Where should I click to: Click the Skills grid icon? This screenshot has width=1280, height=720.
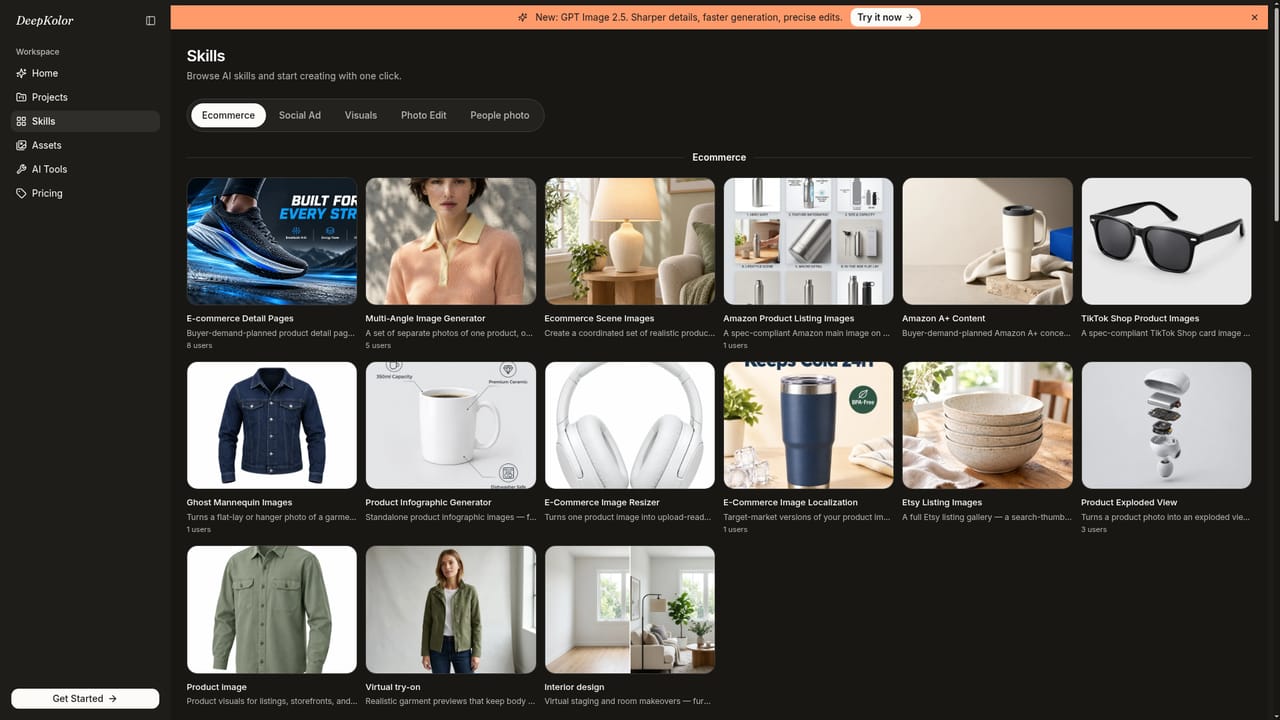[22, 121]
